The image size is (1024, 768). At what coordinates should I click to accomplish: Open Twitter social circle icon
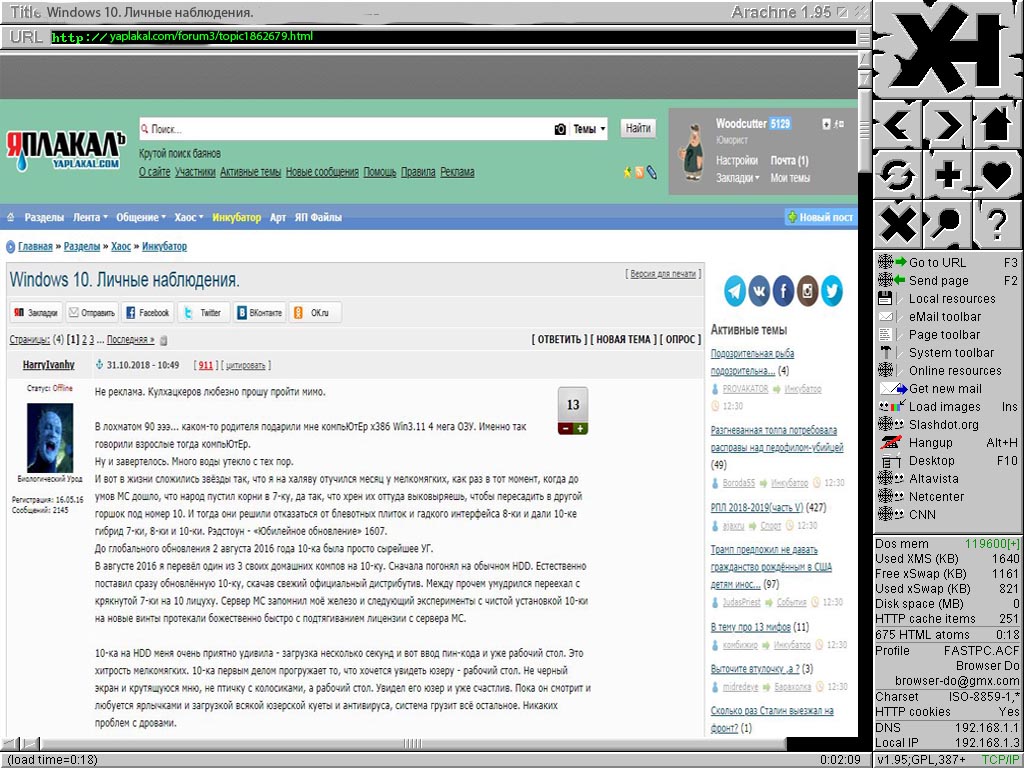831,291
